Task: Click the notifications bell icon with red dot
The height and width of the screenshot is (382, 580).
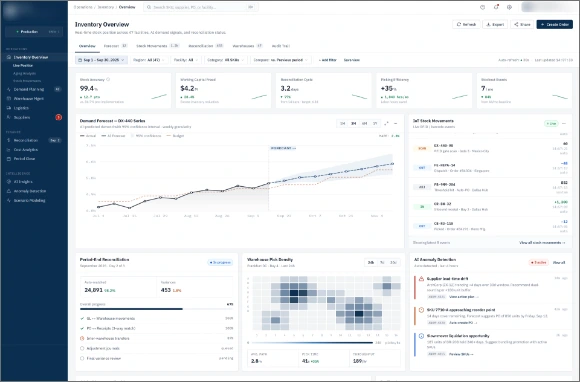Action: point(496,7)
